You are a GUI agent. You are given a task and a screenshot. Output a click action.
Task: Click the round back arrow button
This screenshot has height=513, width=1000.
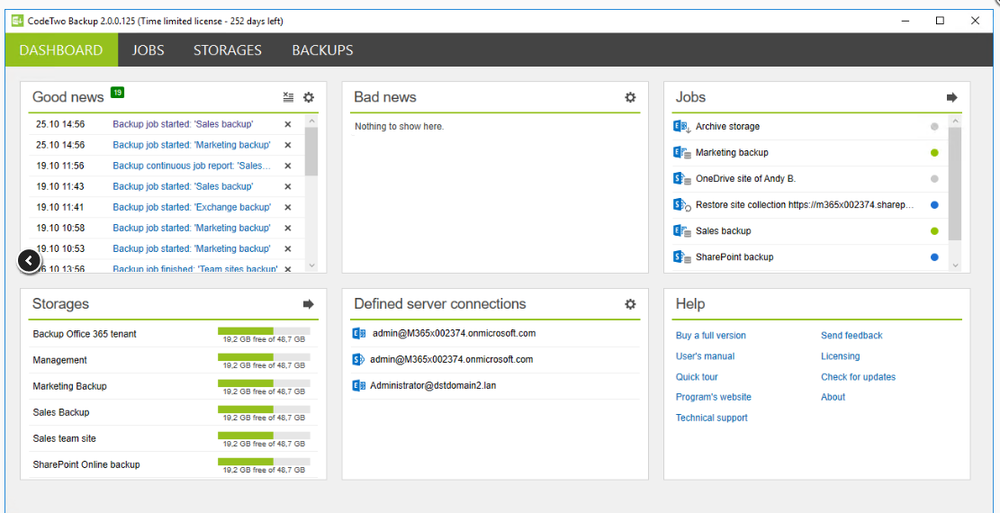pos(29,260)
